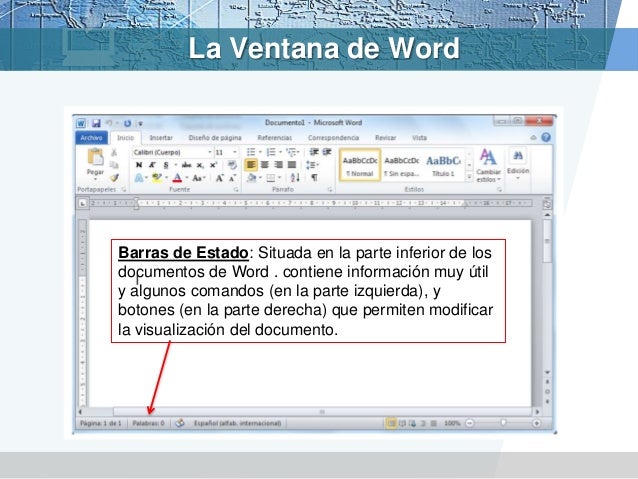Click the Format Painter brush icon
This screenshot has height=479, width=638.
tap(114, 177)
